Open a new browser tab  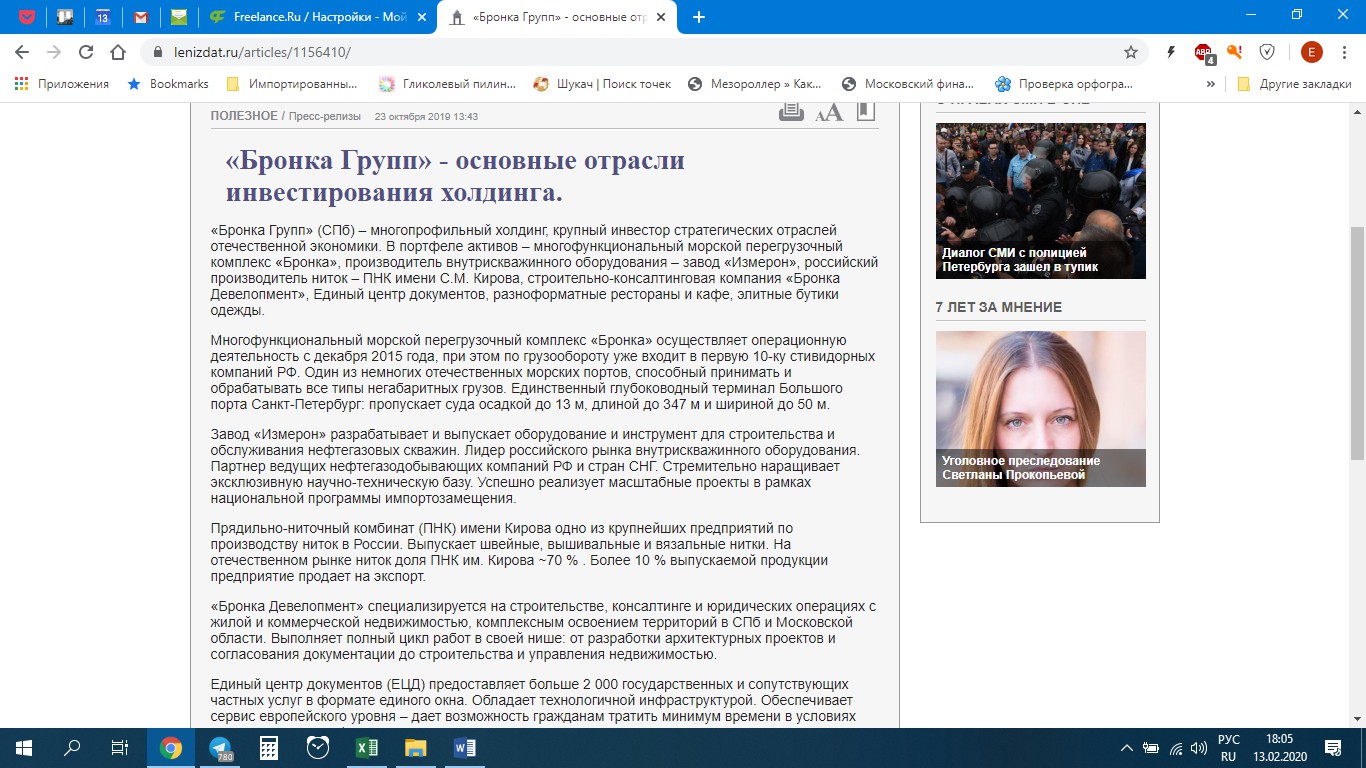pyautogui.click(x=699, y=17)
